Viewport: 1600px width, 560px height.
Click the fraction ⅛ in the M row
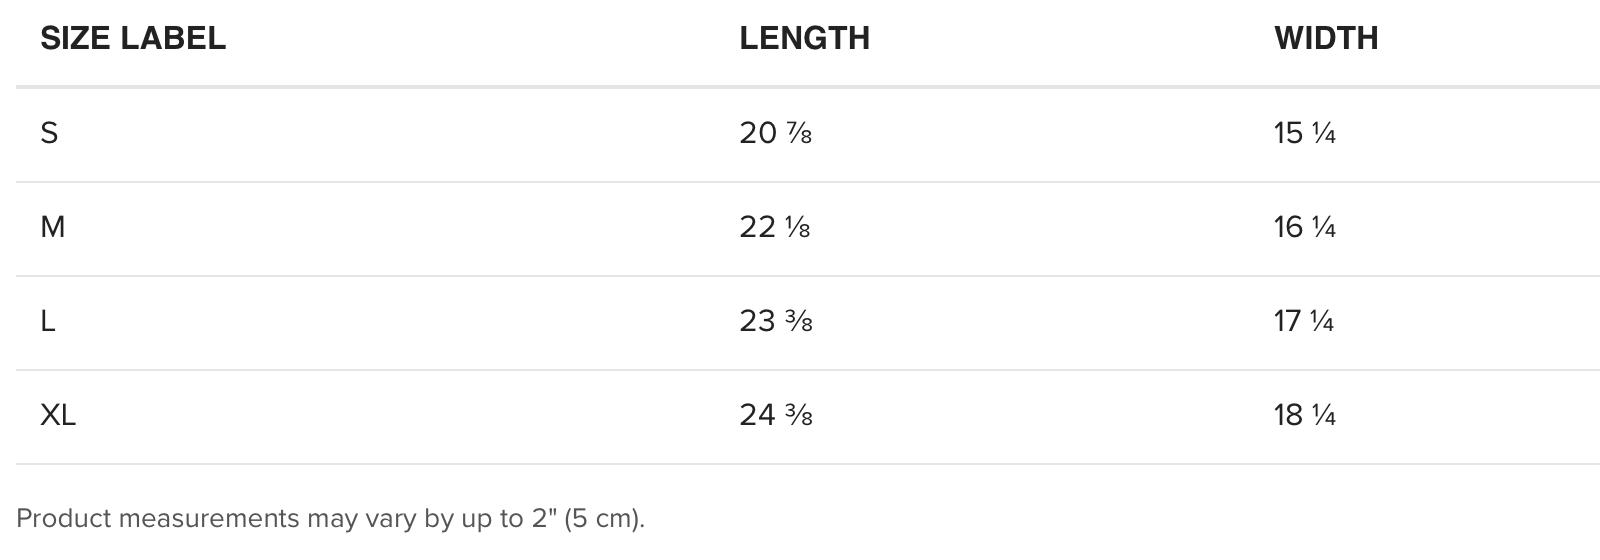pyautogui.click(x=798, y=228)
